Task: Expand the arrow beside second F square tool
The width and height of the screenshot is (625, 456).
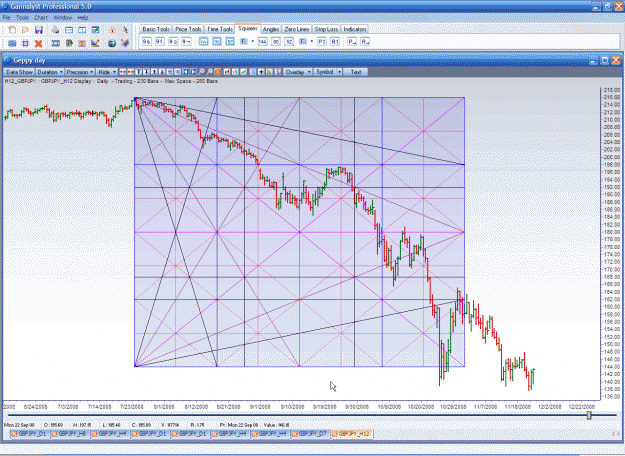Action: point(311,41)
